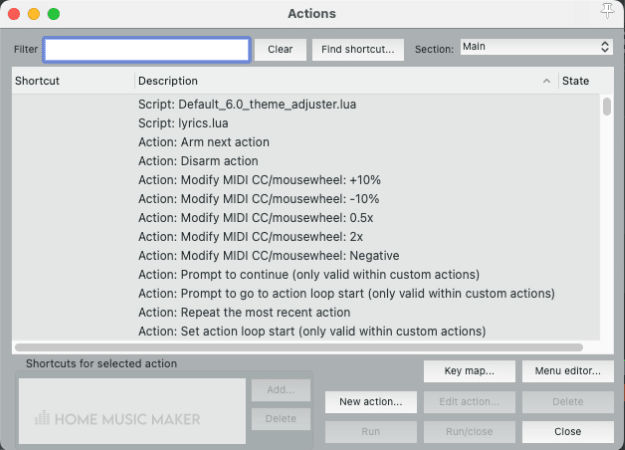Click the vertical scrollbar thumb of action list
The height and width of the screenshot is (450, 625).
pyautogui.click(x=607, y=106)
